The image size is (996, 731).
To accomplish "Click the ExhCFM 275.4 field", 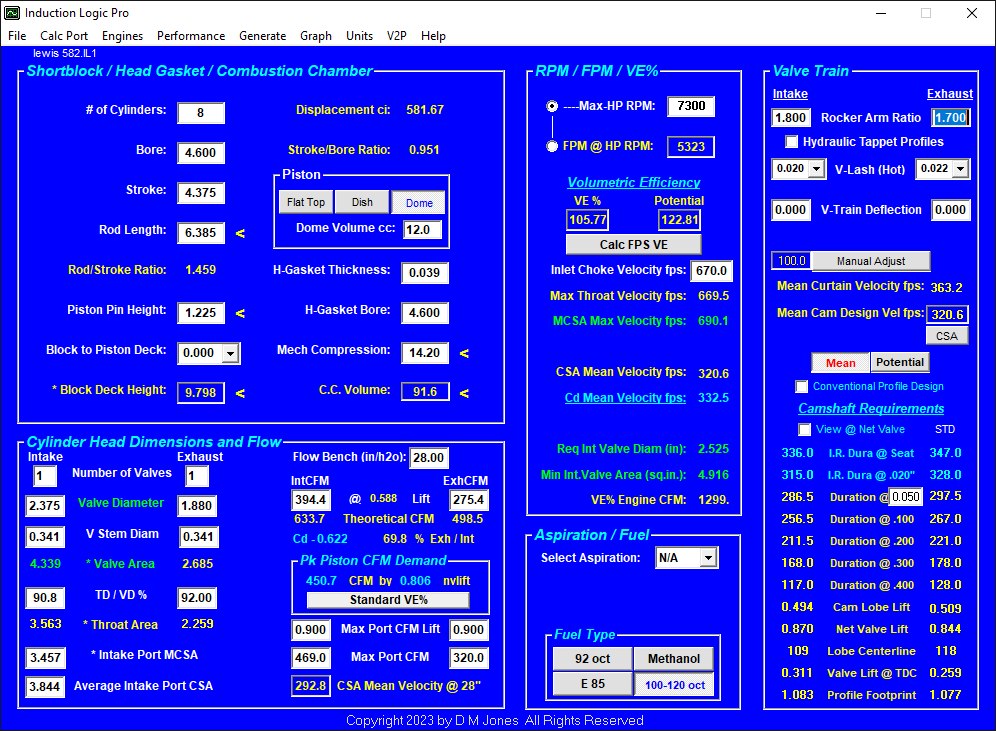I will click(469, 500).
